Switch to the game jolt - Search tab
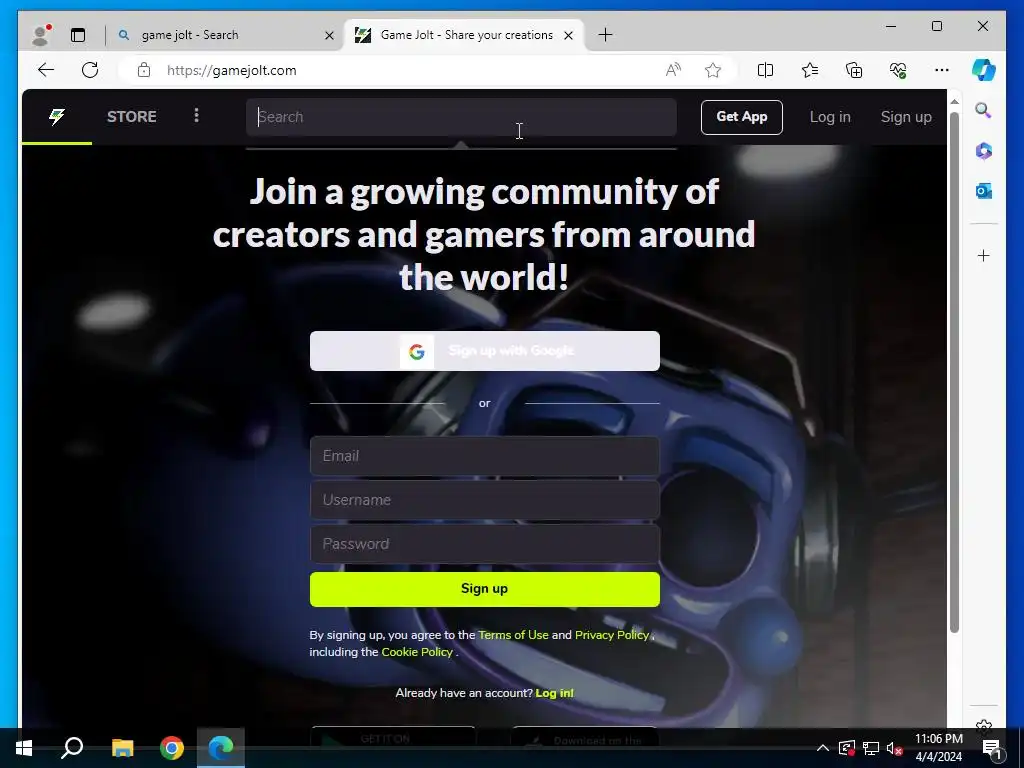1024x768 pixels. pyautogui.click(x=221, y=35)
